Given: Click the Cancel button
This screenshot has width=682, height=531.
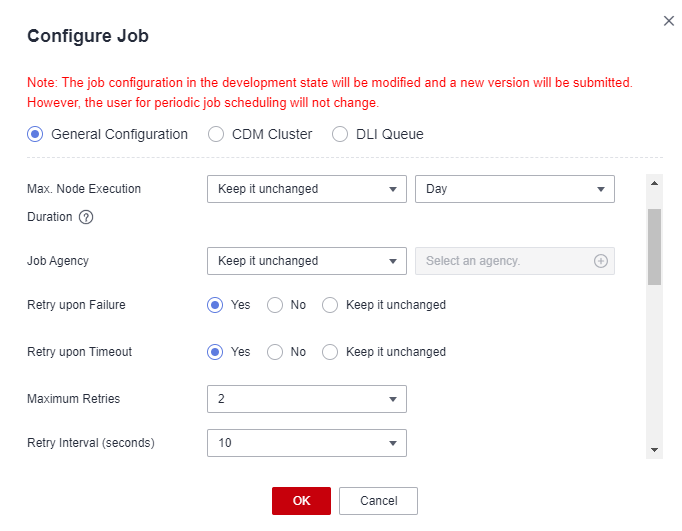Looking at the screenshot, I should click(378, 501).
